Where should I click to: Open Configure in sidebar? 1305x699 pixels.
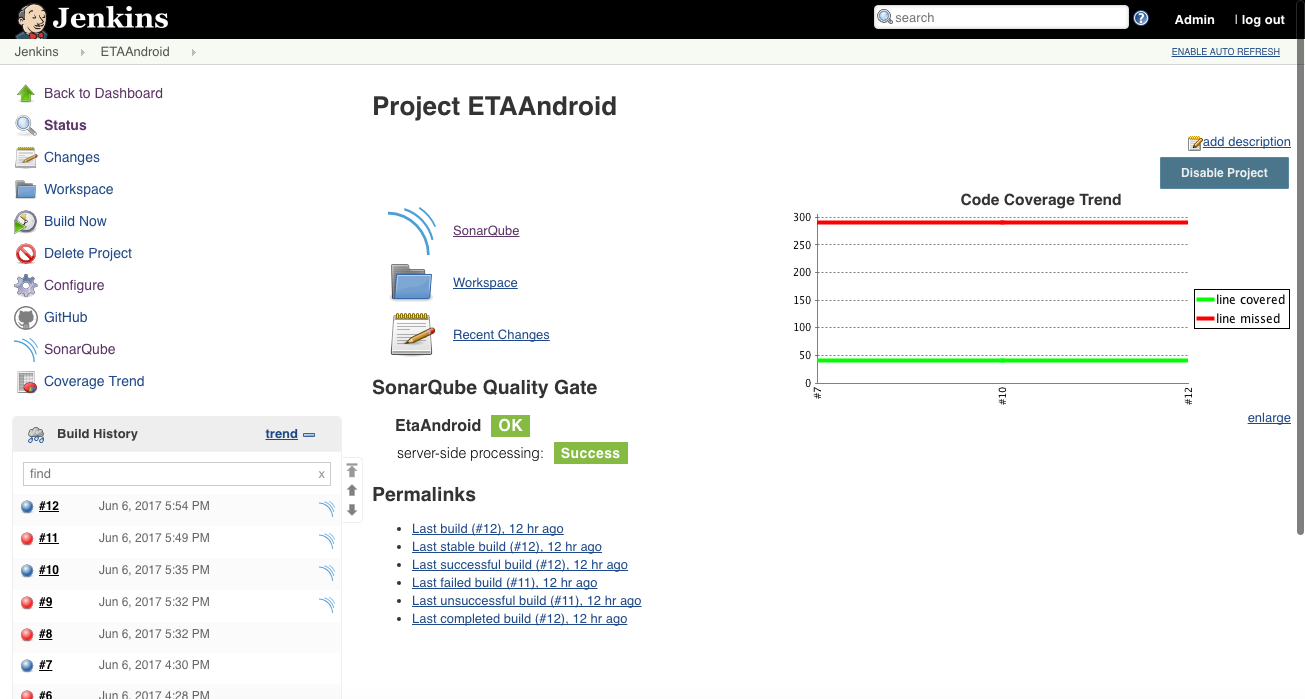coord(74,285)
